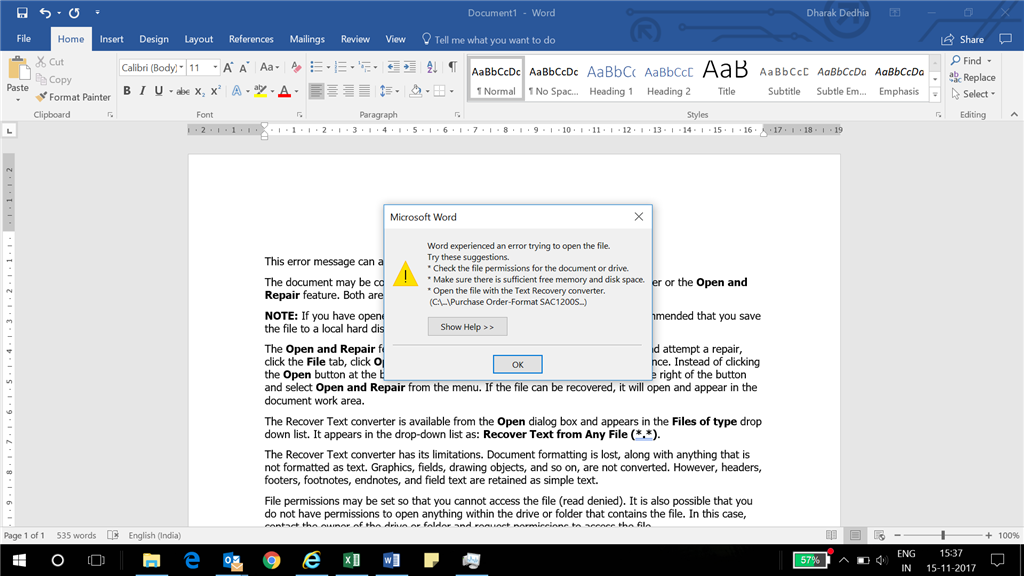Open the Line Spacing dropdown
Image resolution: width=1024 pixels, height=576 pixels.
tap(389, 91)
